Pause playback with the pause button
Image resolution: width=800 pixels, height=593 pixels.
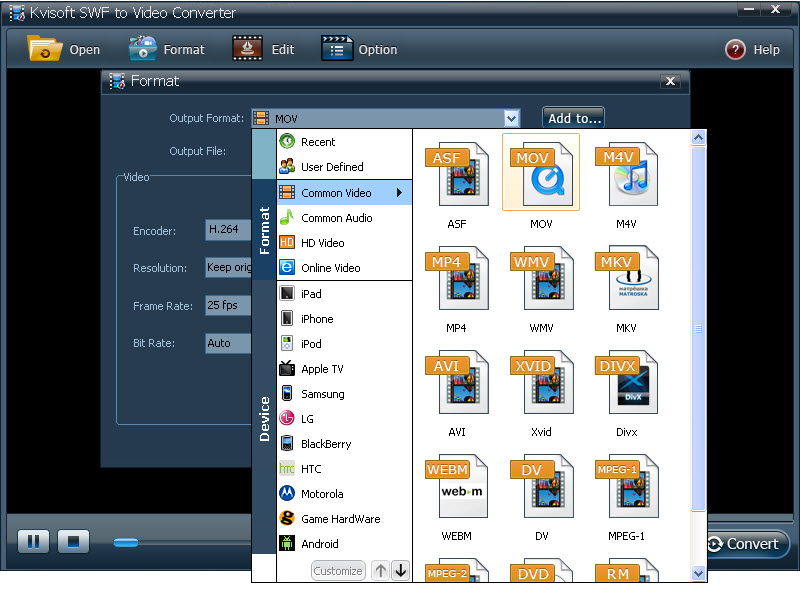(34, 541)
